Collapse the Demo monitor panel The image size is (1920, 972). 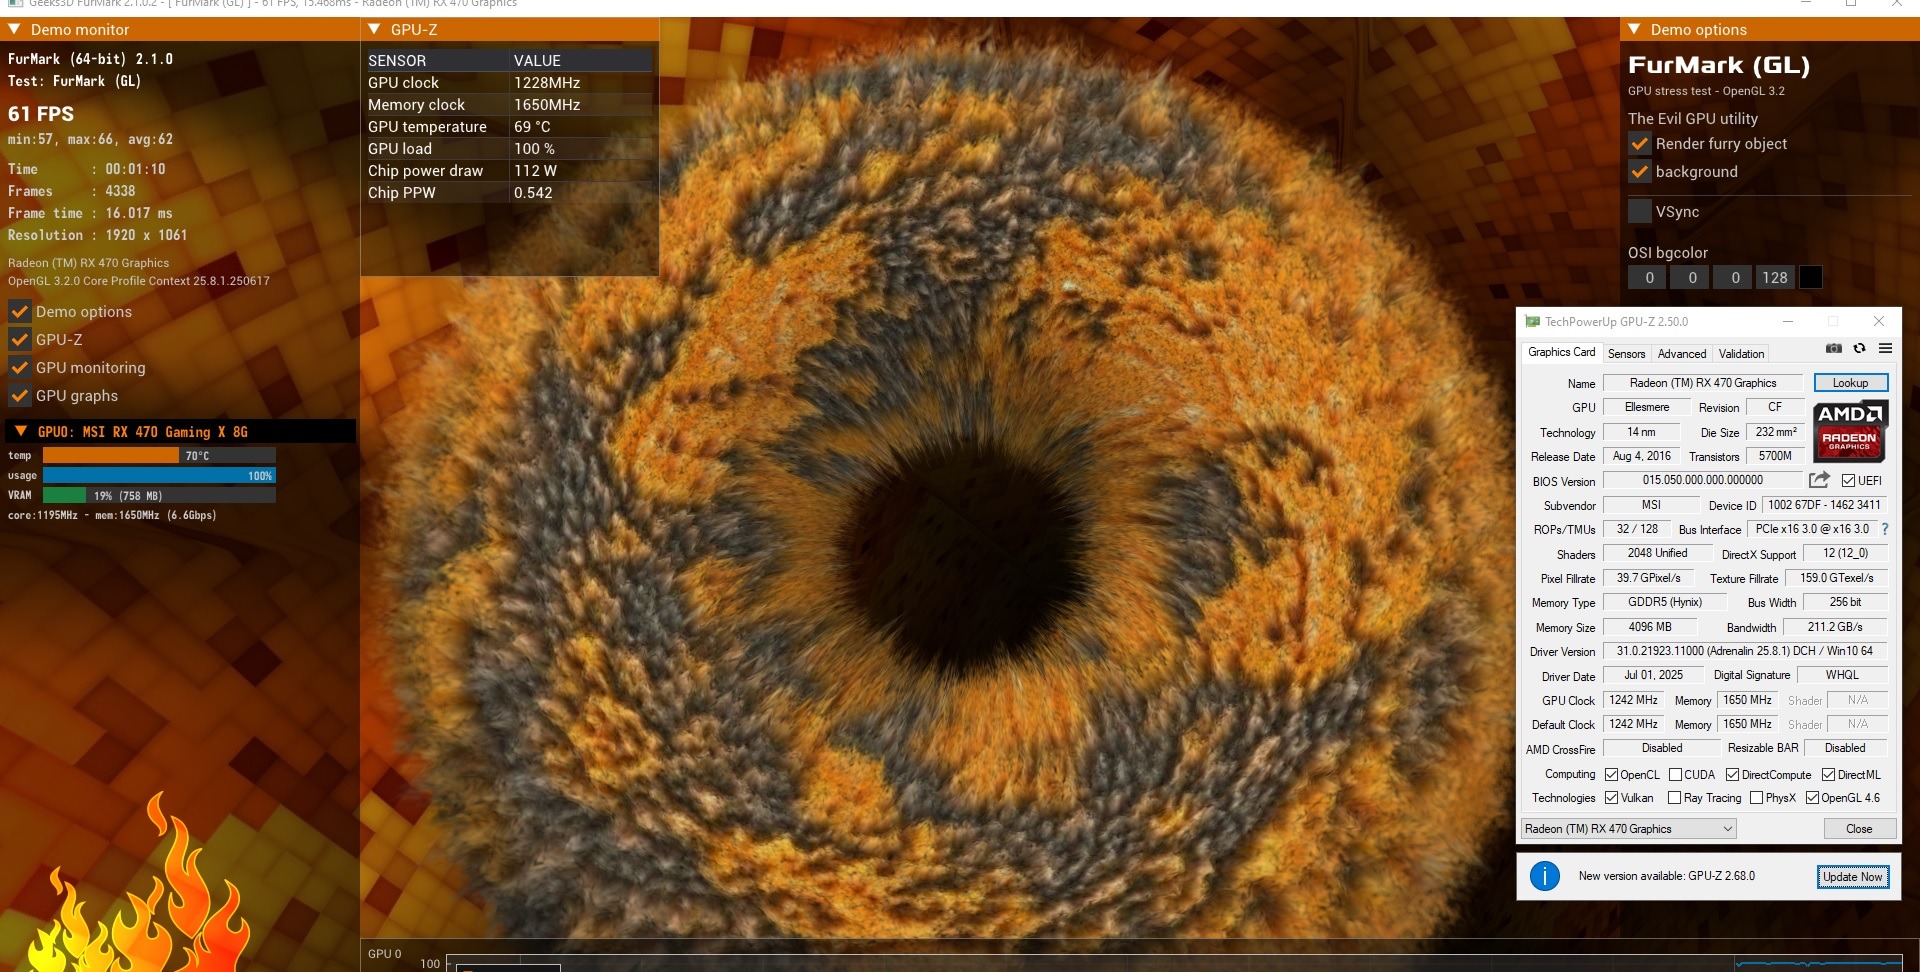(15, 30)
